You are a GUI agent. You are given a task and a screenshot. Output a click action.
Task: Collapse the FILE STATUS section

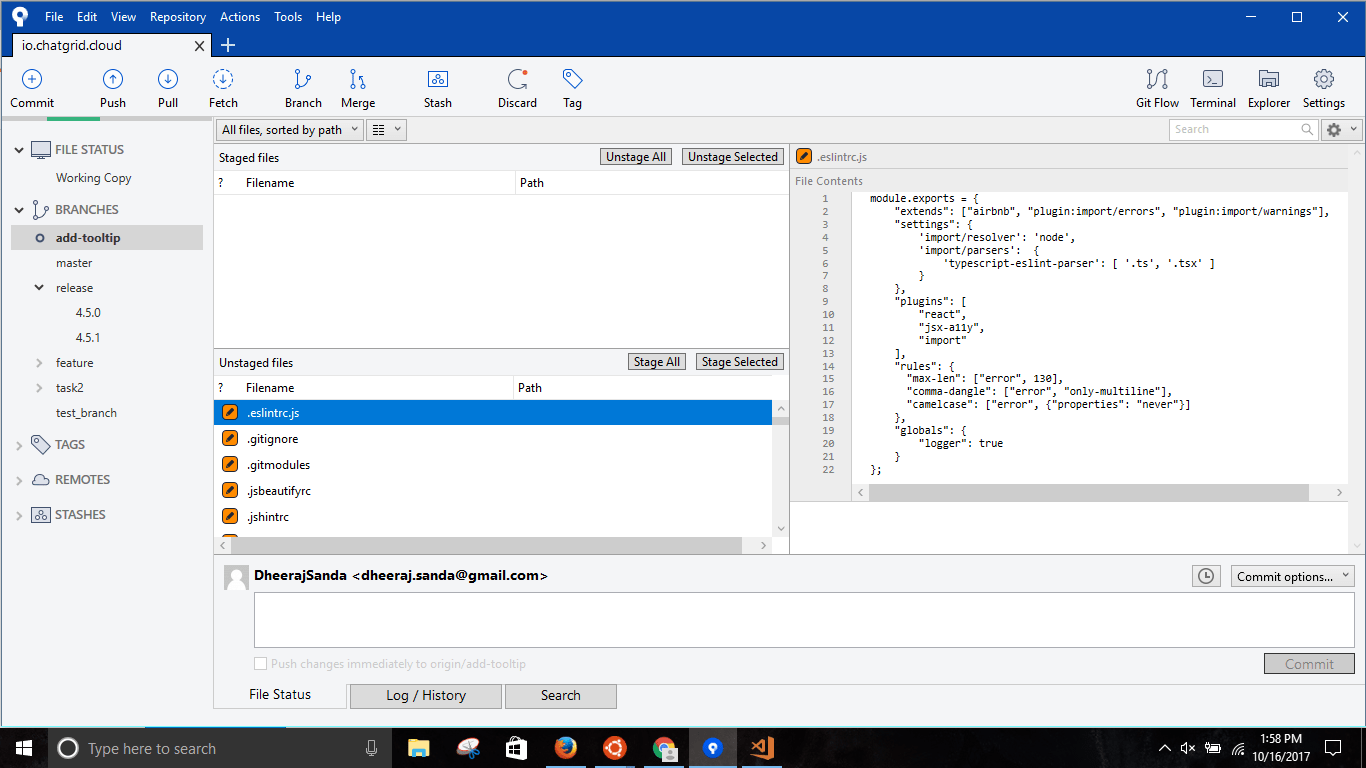(x=18, y=150)
